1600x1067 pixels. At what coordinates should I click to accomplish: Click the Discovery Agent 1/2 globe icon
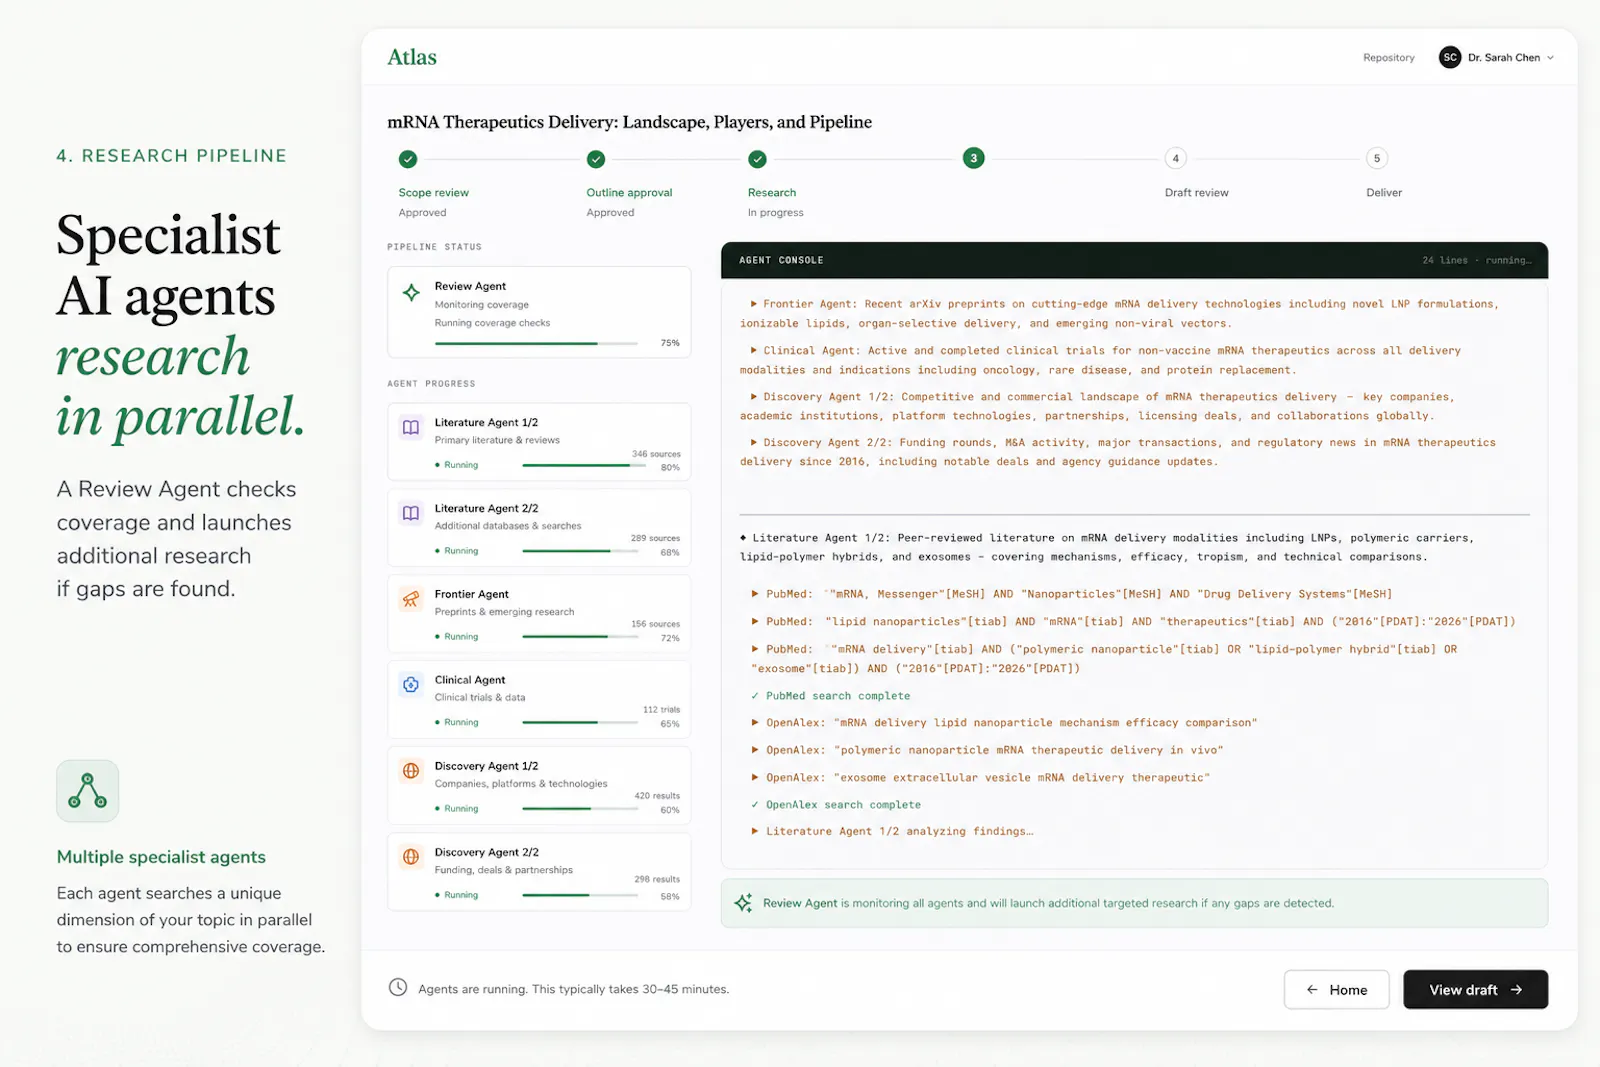411,771
